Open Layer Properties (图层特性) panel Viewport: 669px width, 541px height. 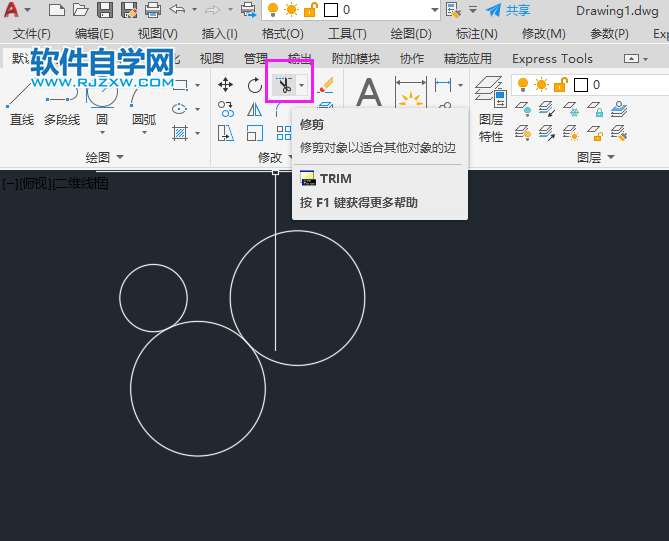[x=490, y=110]
